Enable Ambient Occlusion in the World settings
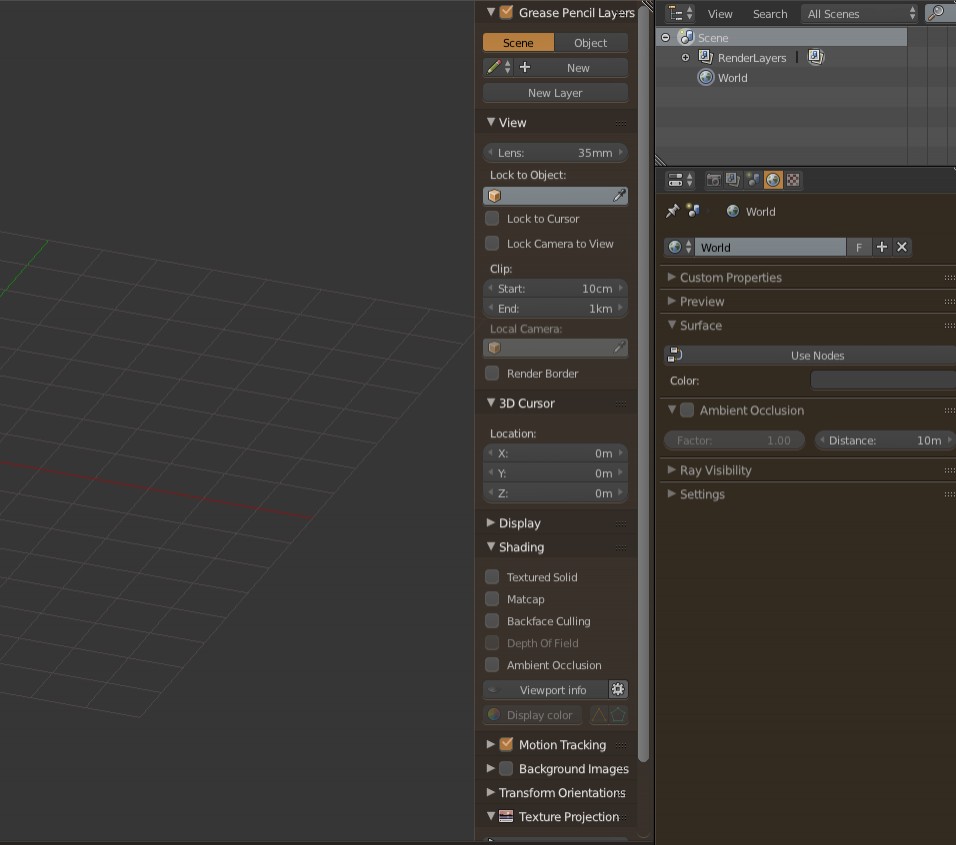 [687, 410]
